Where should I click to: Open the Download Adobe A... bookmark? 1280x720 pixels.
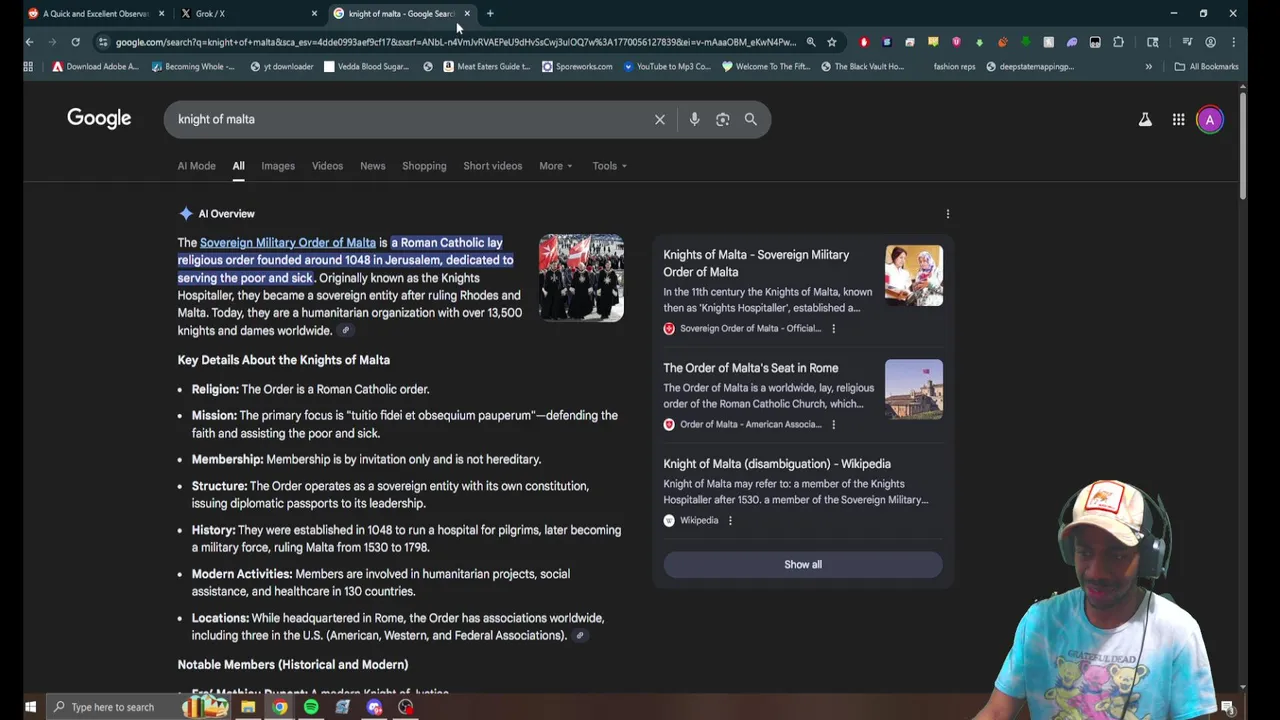(x=95, y=66)
